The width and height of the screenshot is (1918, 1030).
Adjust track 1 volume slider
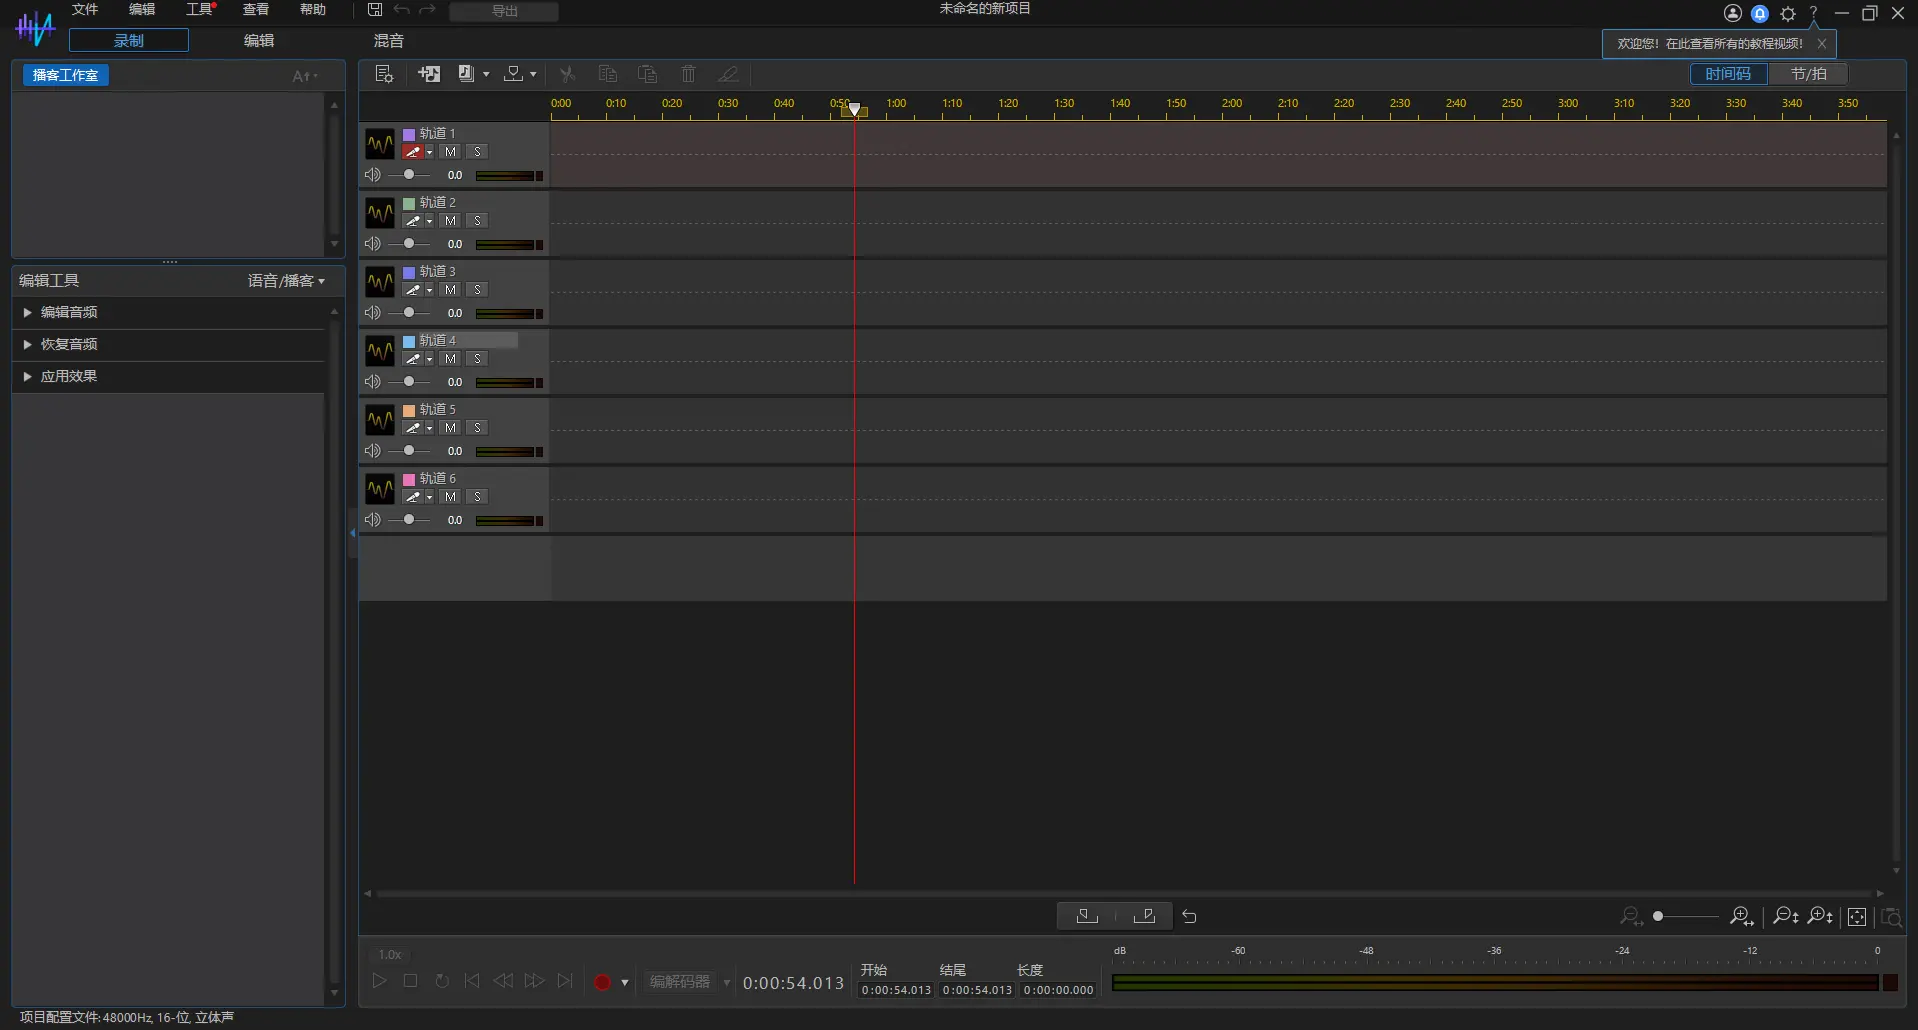pyautogui.click(x=408, y=175)
